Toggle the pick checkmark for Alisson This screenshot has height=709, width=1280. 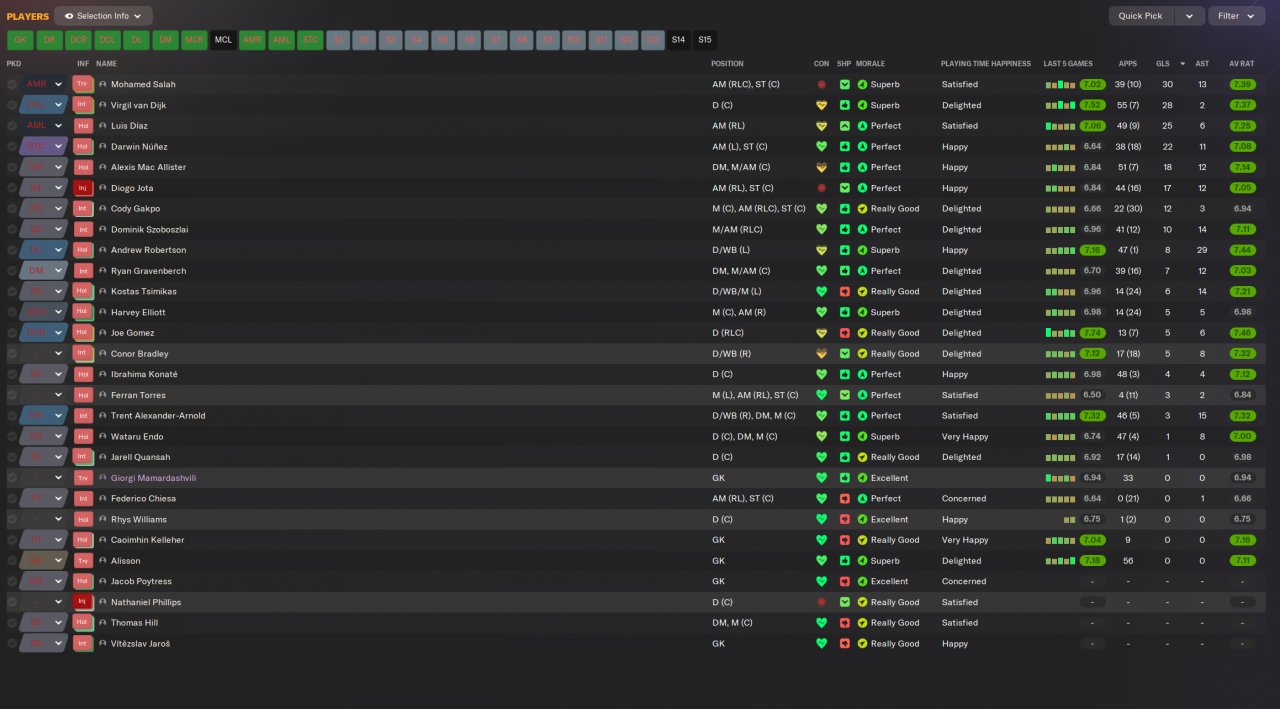(x=12, y=561)
